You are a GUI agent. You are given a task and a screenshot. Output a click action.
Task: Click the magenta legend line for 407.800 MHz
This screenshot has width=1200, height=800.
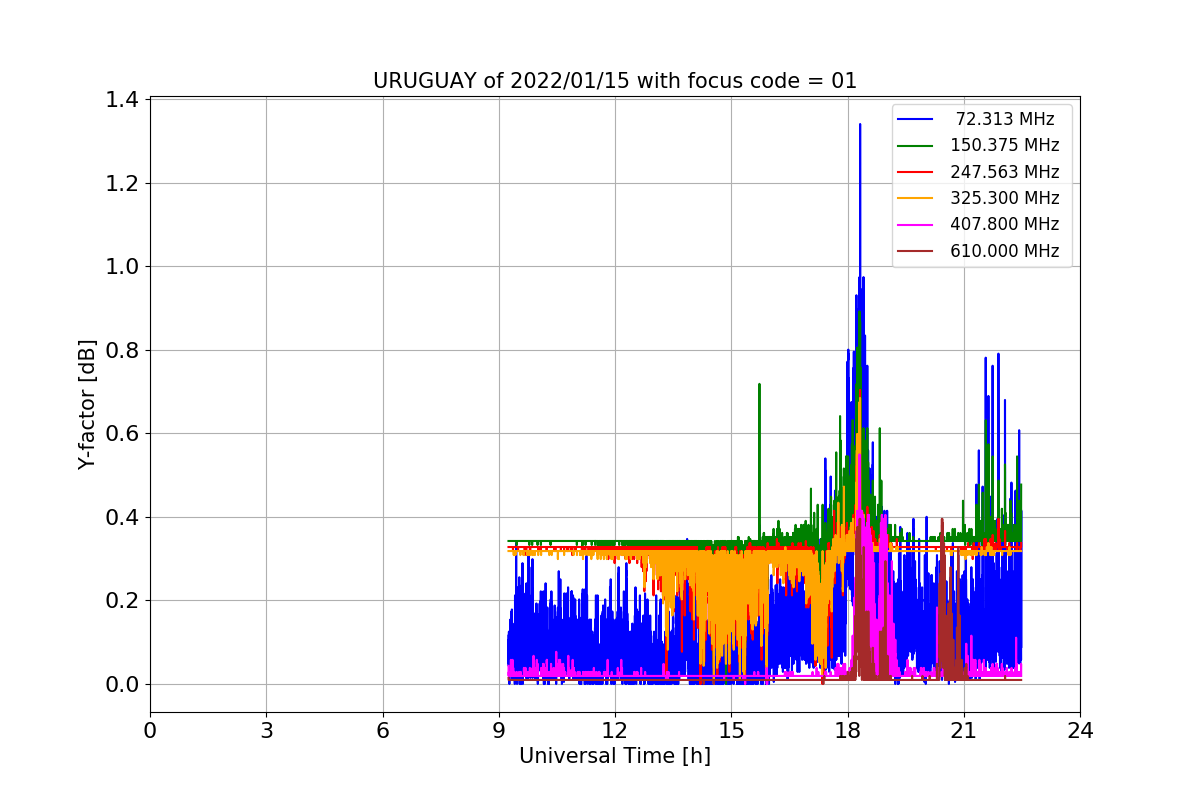pyautogui.click(x=916, y=225)
